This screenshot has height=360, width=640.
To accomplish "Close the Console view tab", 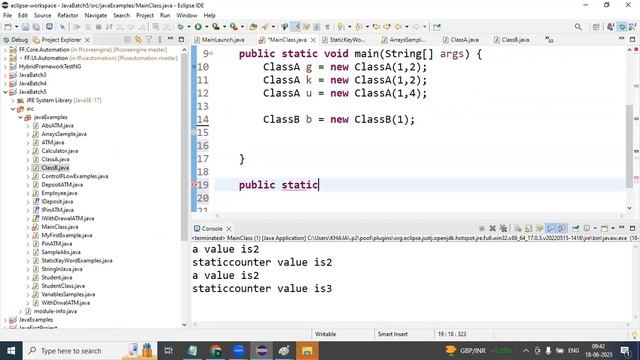I will click(x=229, y=229).
